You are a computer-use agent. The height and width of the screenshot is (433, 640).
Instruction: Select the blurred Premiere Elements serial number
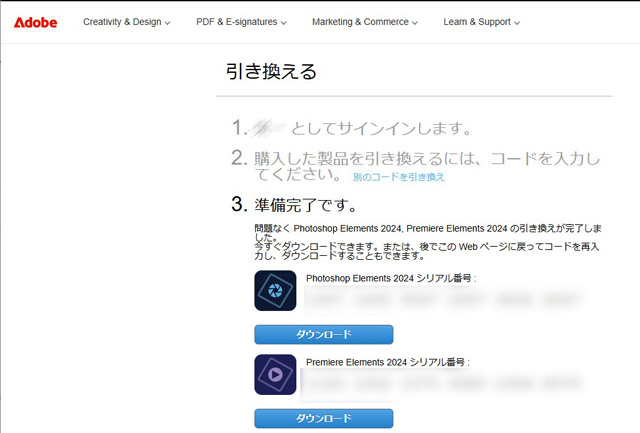click(x=443, y=384)
